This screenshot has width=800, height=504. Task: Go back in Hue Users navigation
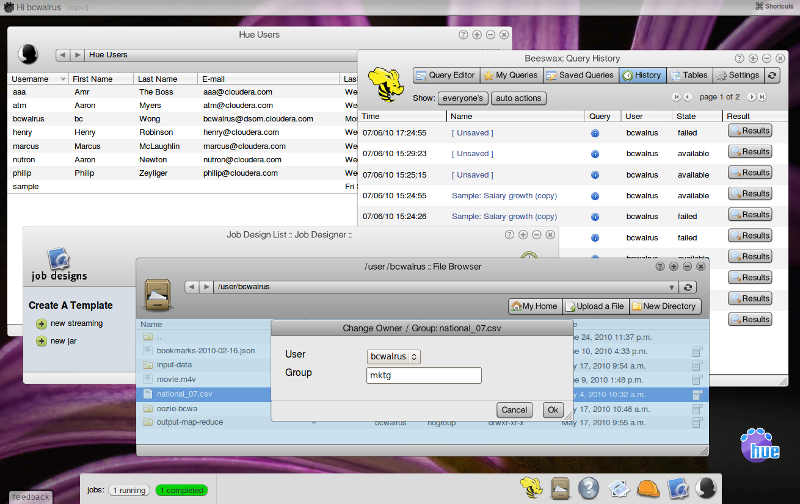click(62, 55)
